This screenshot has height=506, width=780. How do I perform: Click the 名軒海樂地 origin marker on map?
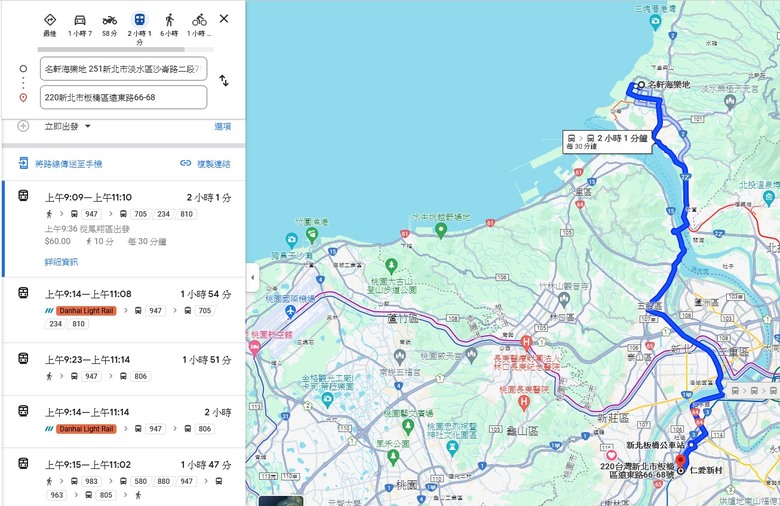pyautogui.click(x=641, y=85)
